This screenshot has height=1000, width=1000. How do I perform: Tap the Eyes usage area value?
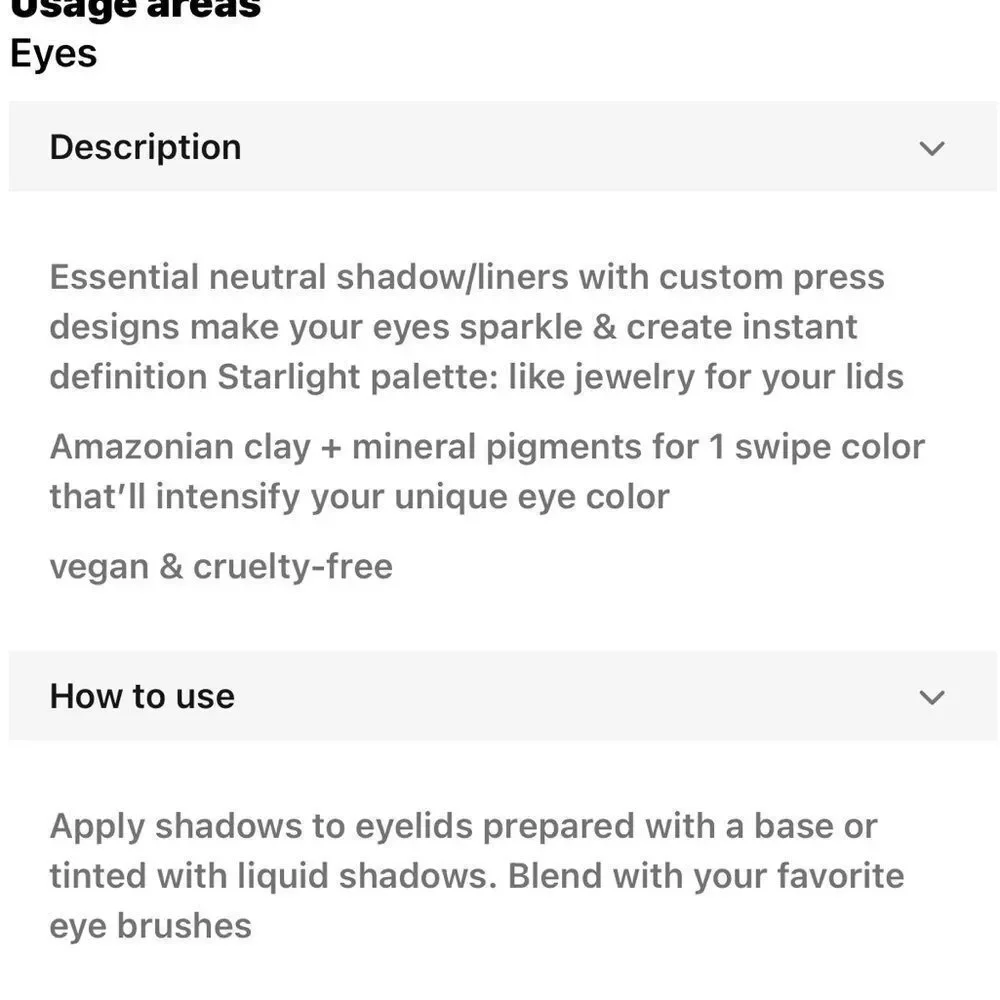[54, 54]
